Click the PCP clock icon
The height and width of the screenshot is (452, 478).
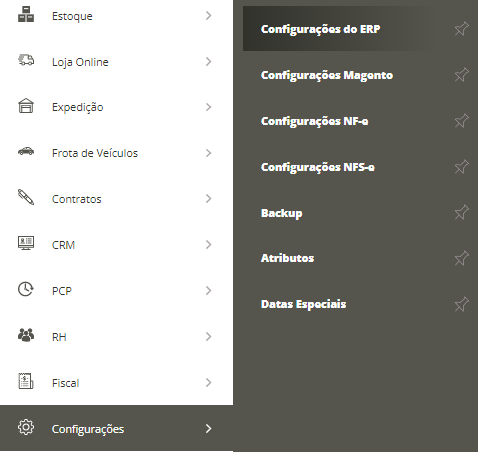(26, 289)
